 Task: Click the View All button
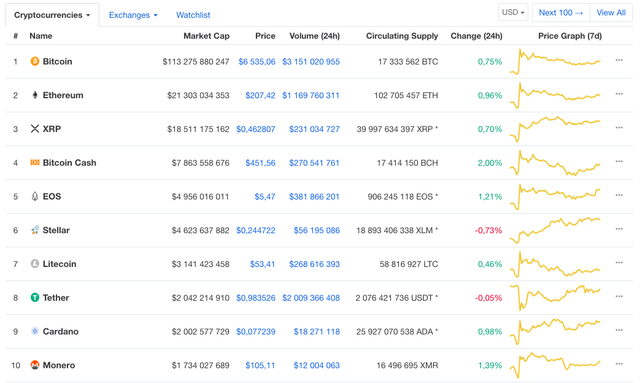pyautogui.click(x=611, y=13)
